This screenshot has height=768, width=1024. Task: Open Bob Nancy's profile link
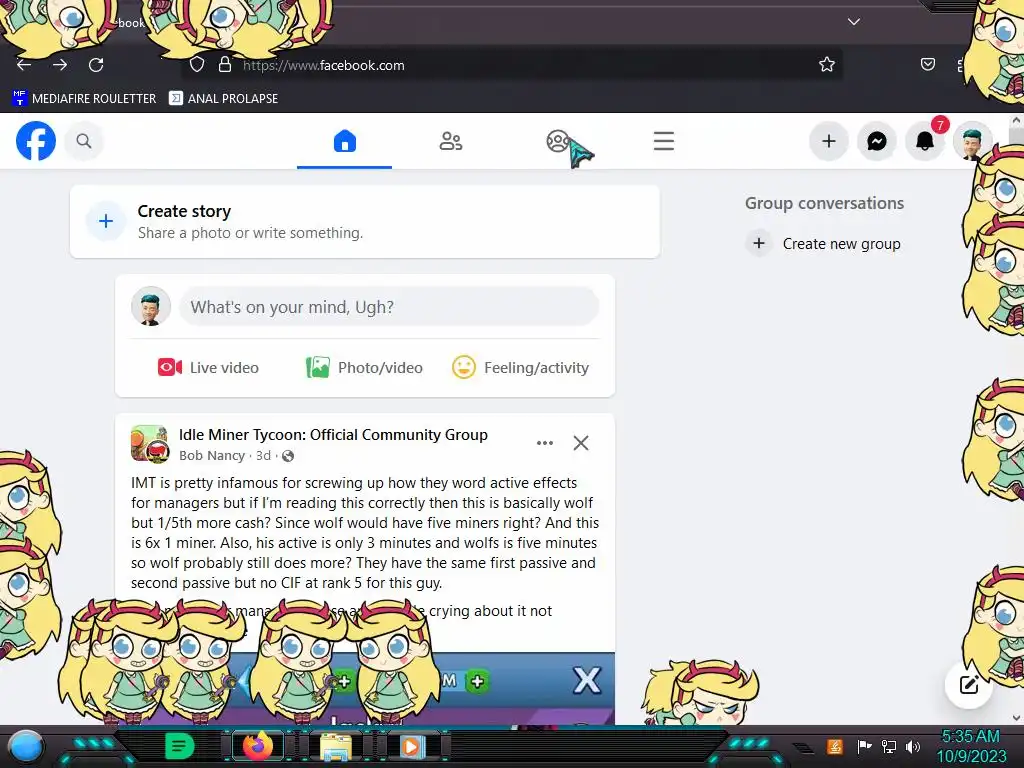click(212, 456)
